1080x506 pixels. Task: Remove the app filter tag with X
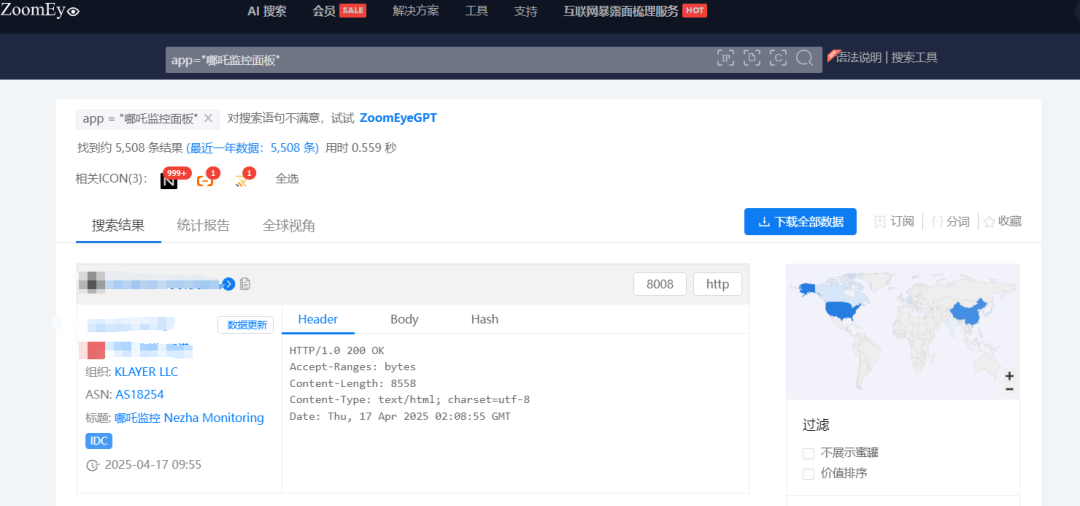208,118
